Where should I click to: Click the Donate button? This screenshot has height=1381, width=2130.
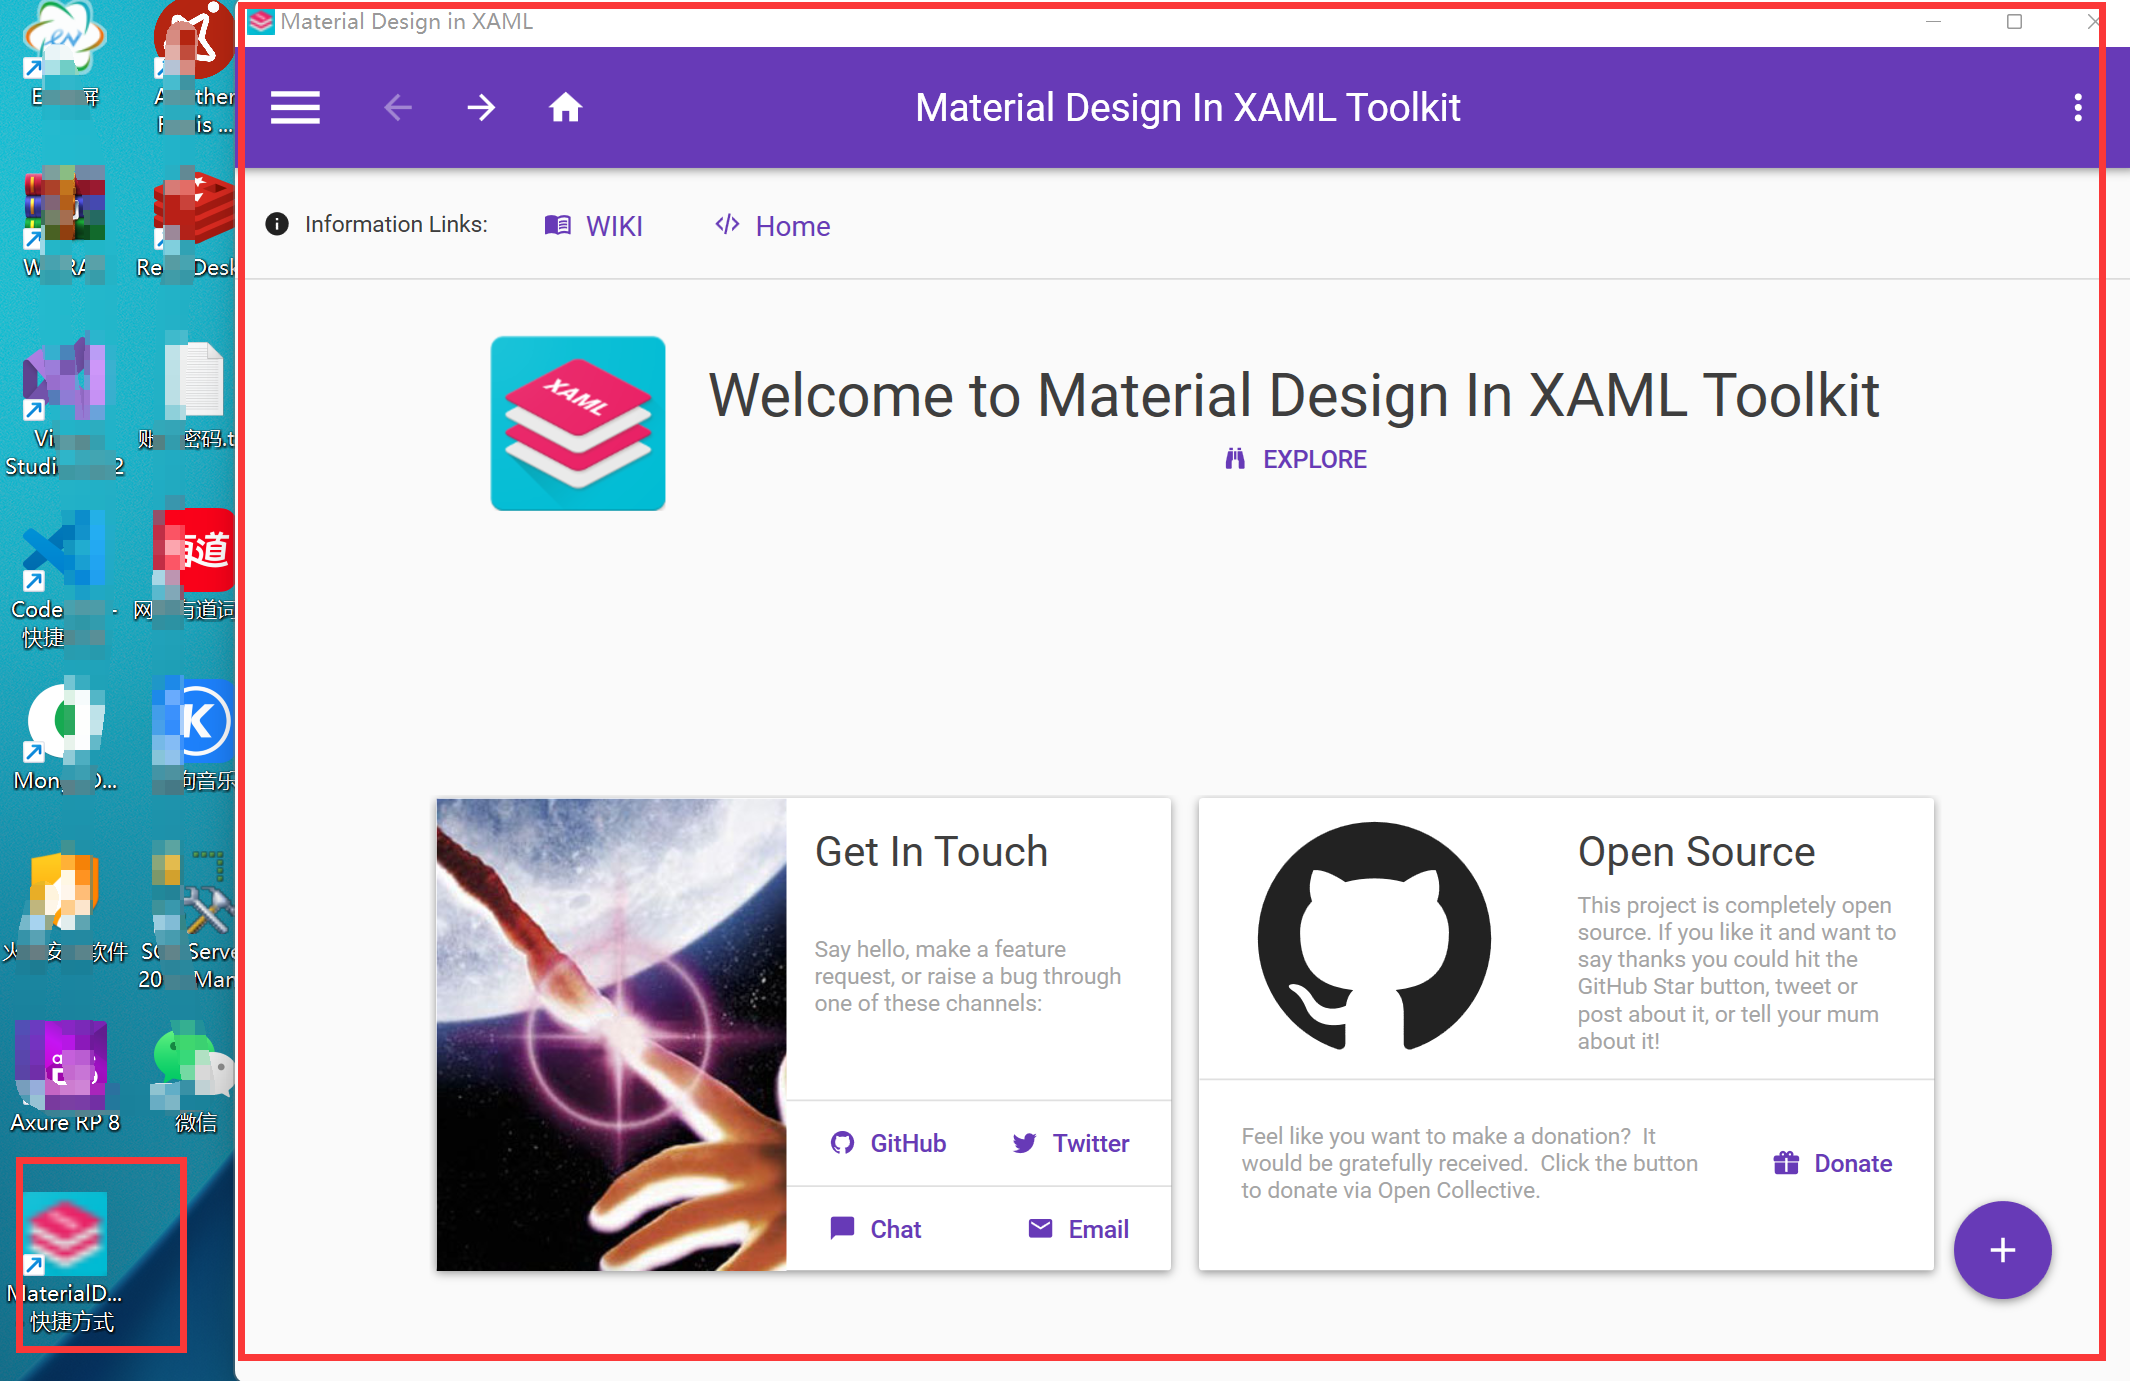pos(1833,1163)
